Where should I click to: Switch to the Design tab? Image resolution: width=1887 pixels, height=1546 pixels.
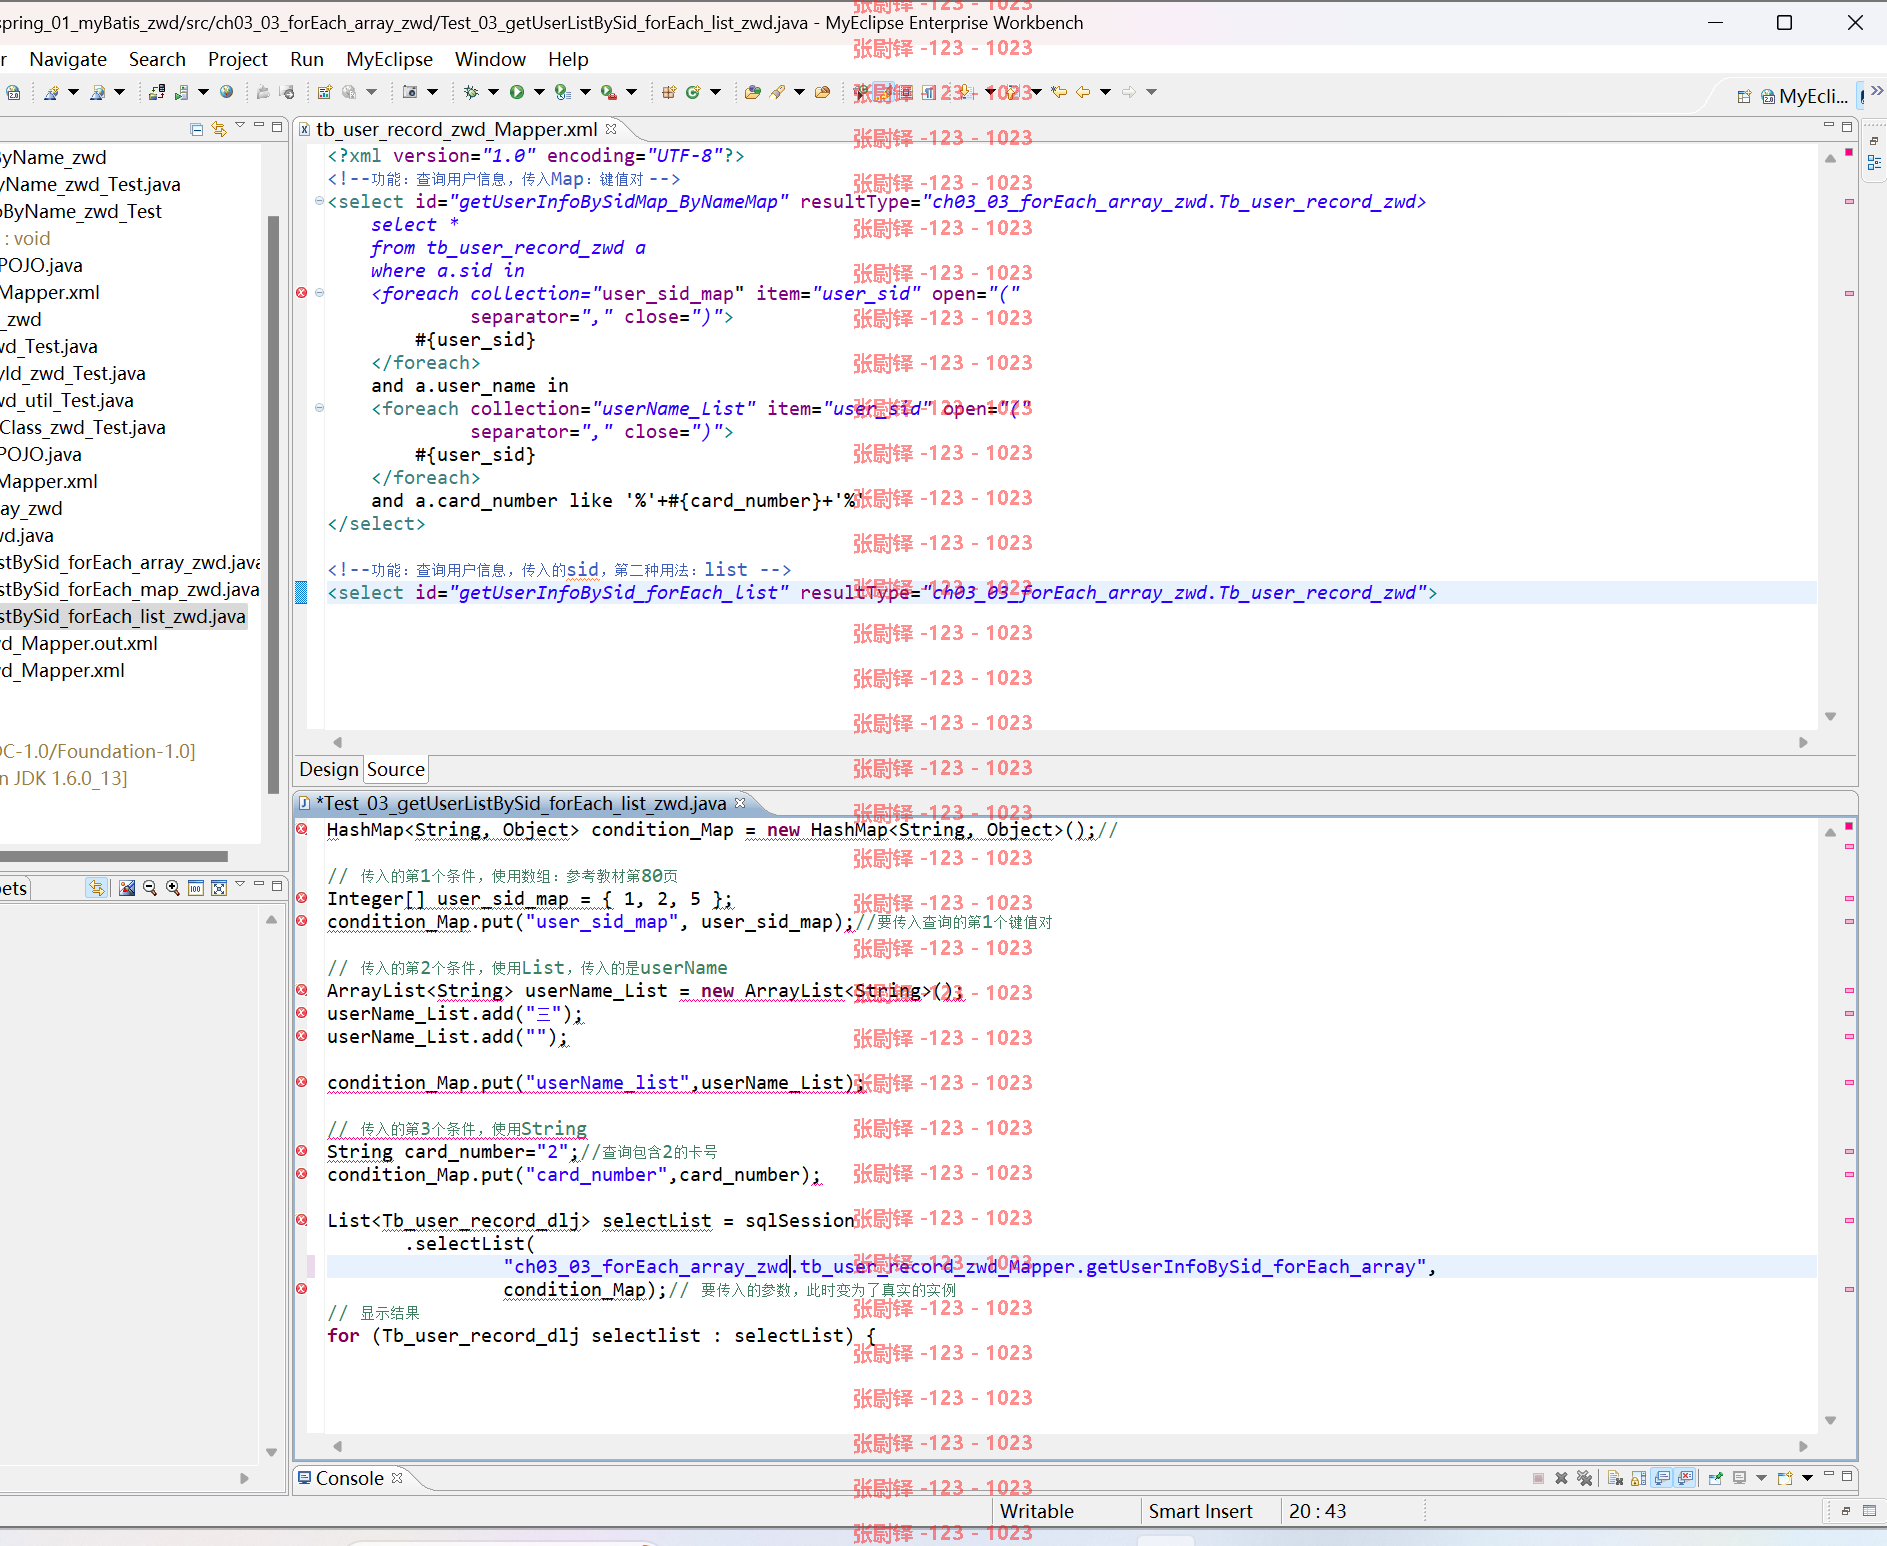coord(329,769)
